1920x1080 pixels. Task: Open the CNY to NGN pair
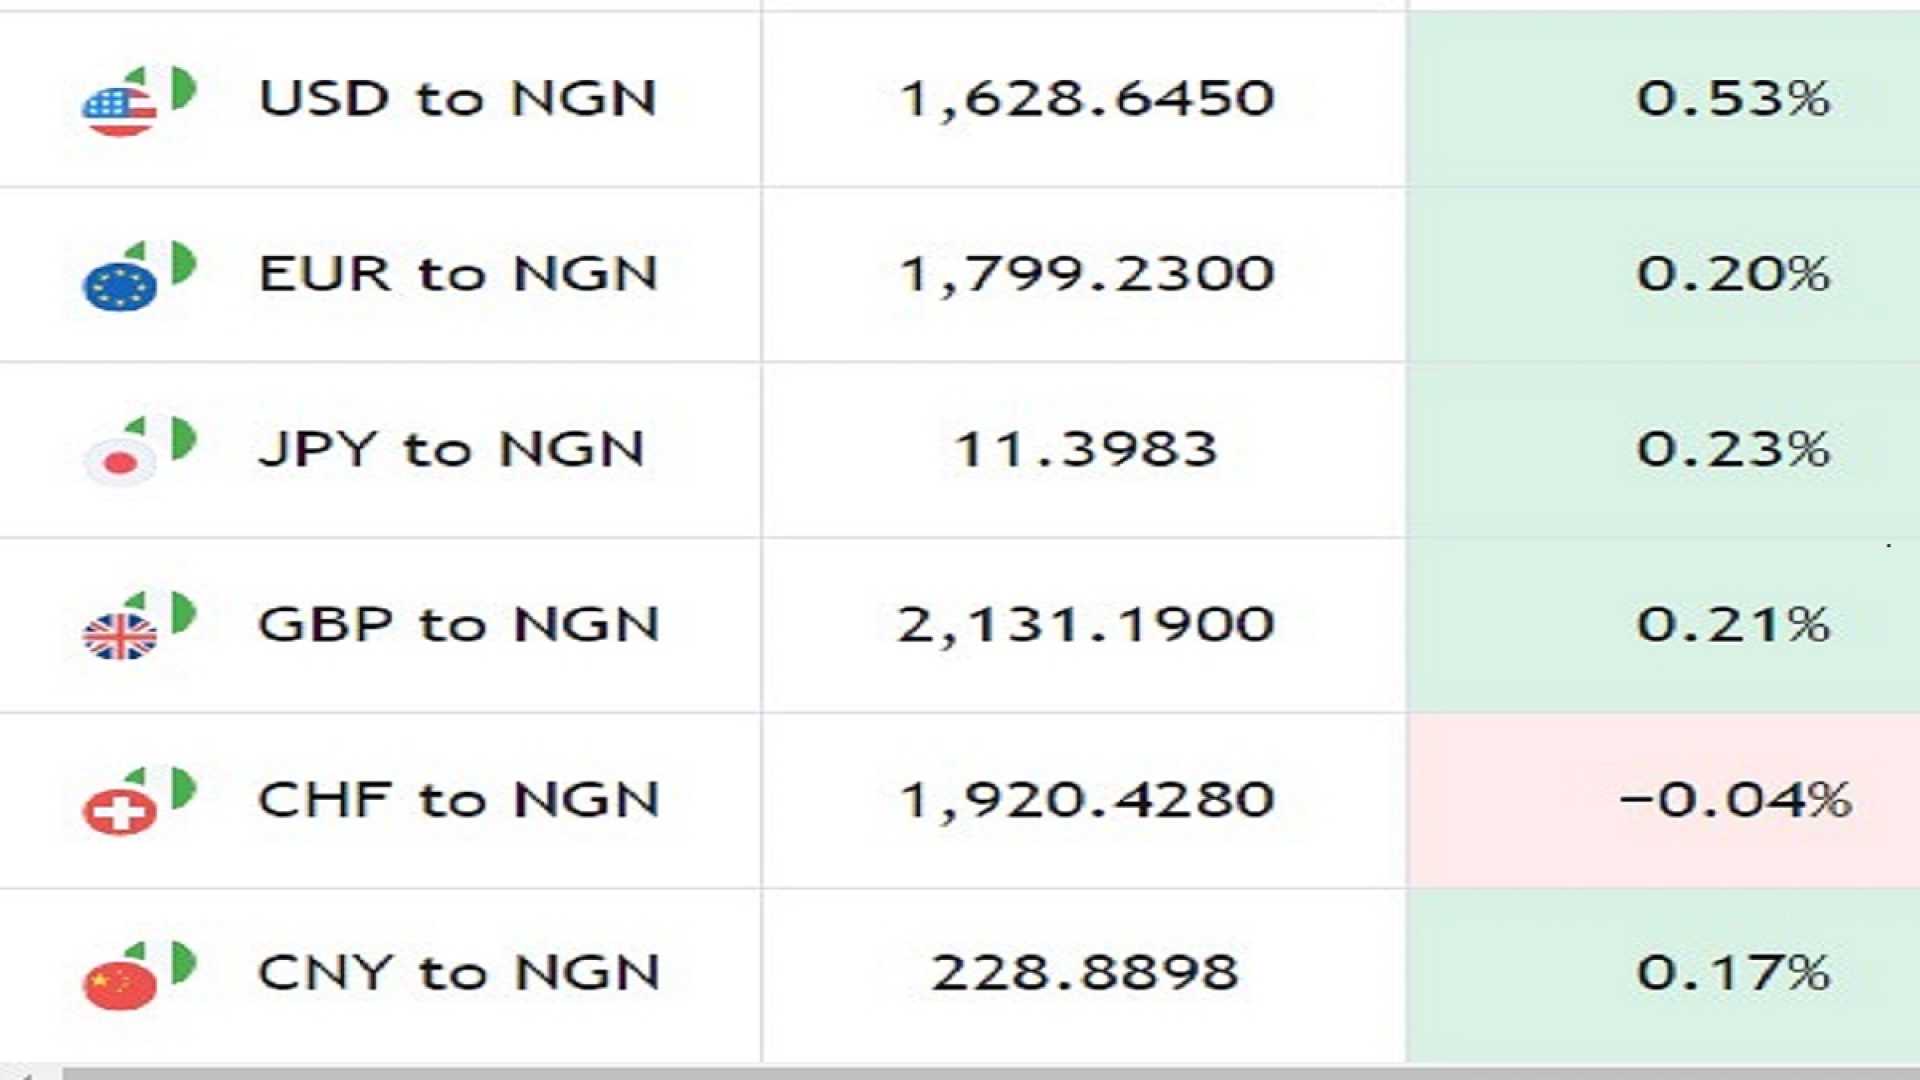click(458, 972)
